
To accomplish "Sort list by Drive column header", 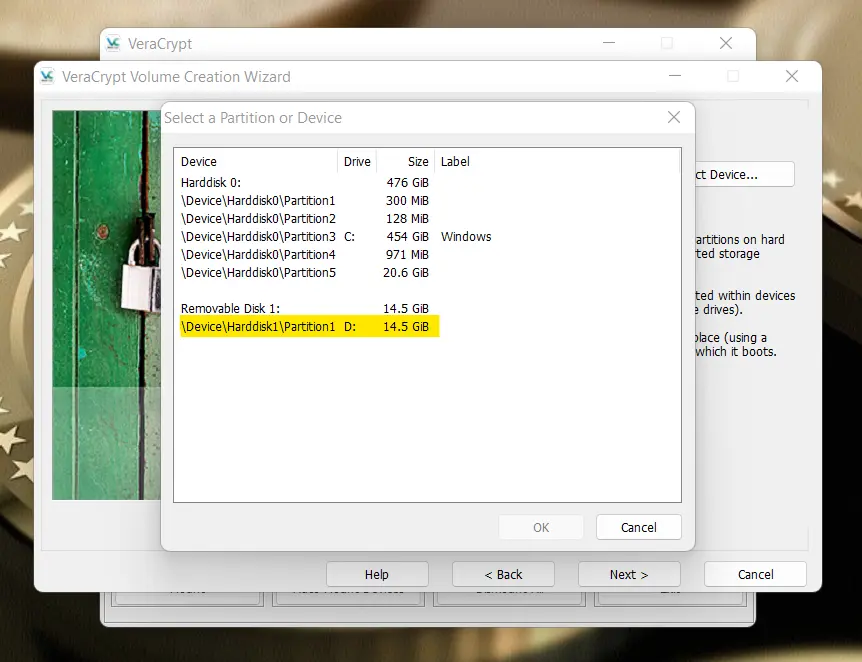I will [x=357, y=162].
